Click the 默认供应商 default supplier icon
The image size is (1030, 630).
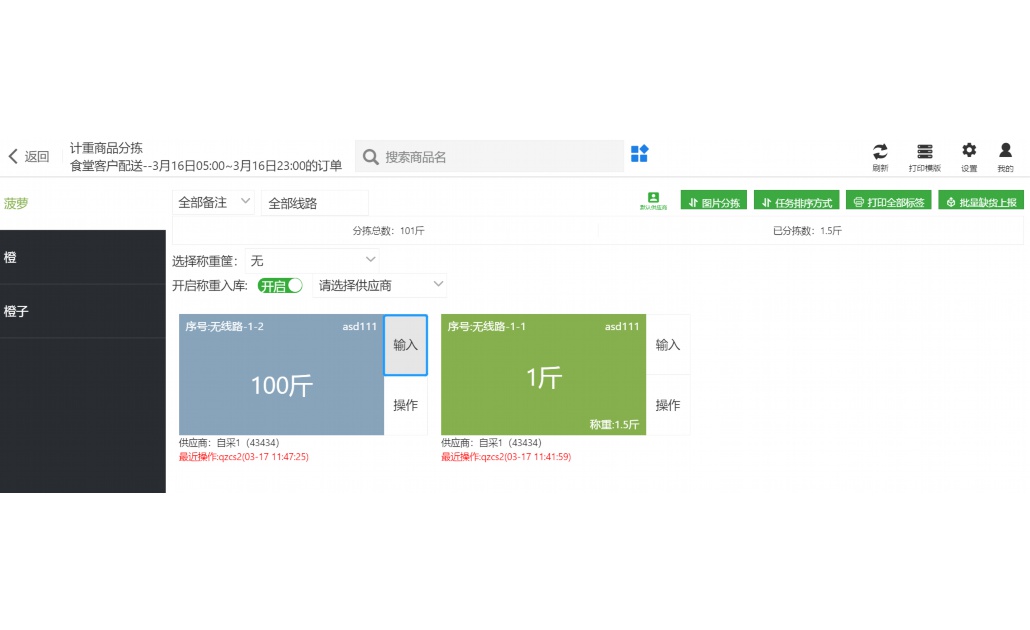(x=653, y=201)
